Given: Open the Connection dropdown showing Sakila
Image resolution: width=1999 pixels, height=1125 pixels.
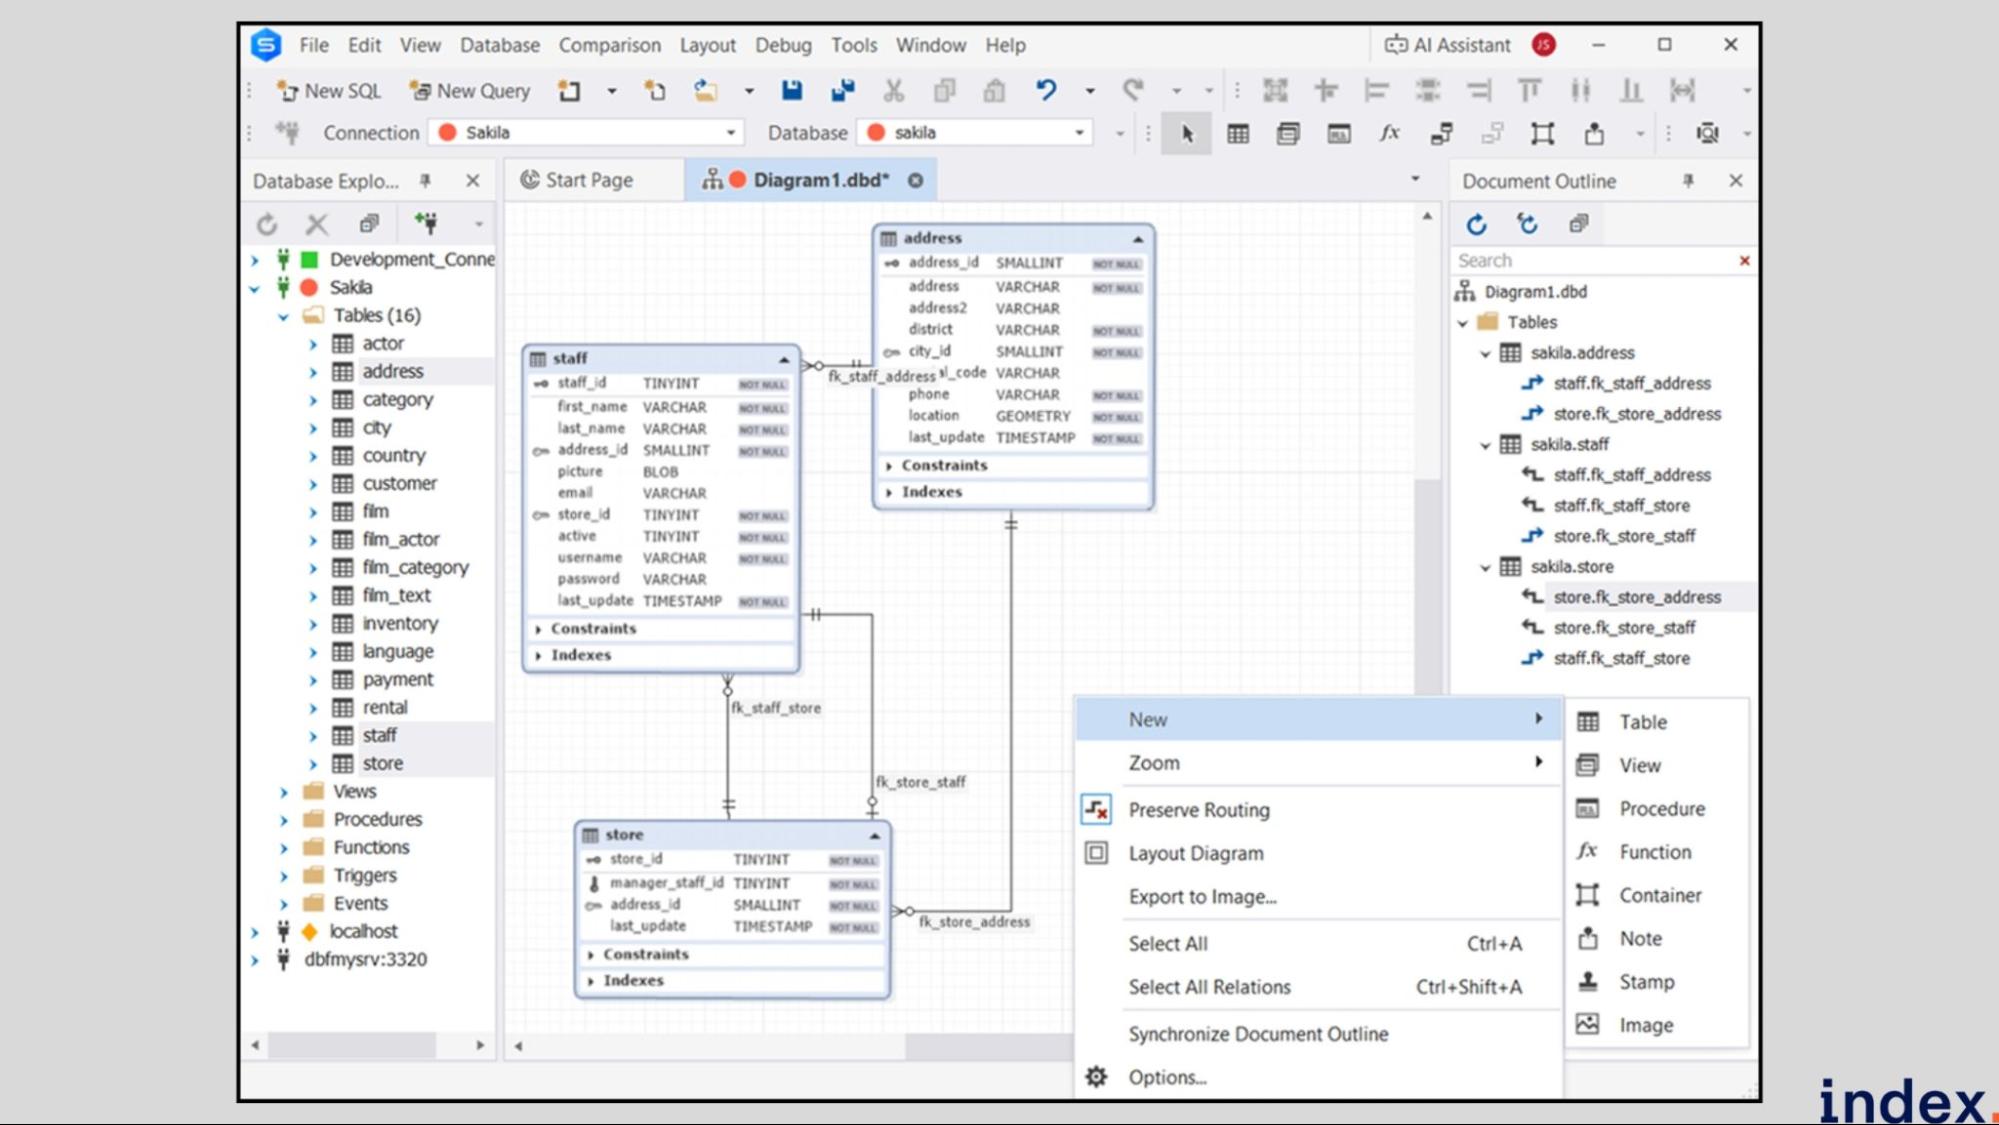Looking at the screenshot, I should [x=730, y=133].
